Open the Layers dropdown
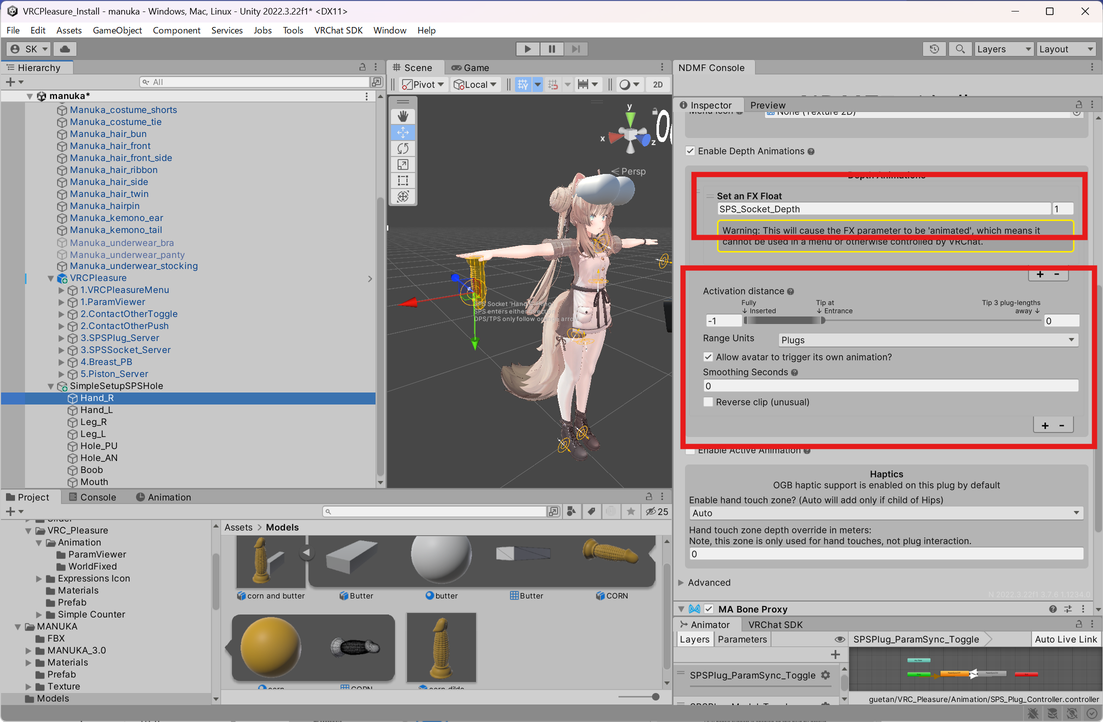 coord(1004,49)
